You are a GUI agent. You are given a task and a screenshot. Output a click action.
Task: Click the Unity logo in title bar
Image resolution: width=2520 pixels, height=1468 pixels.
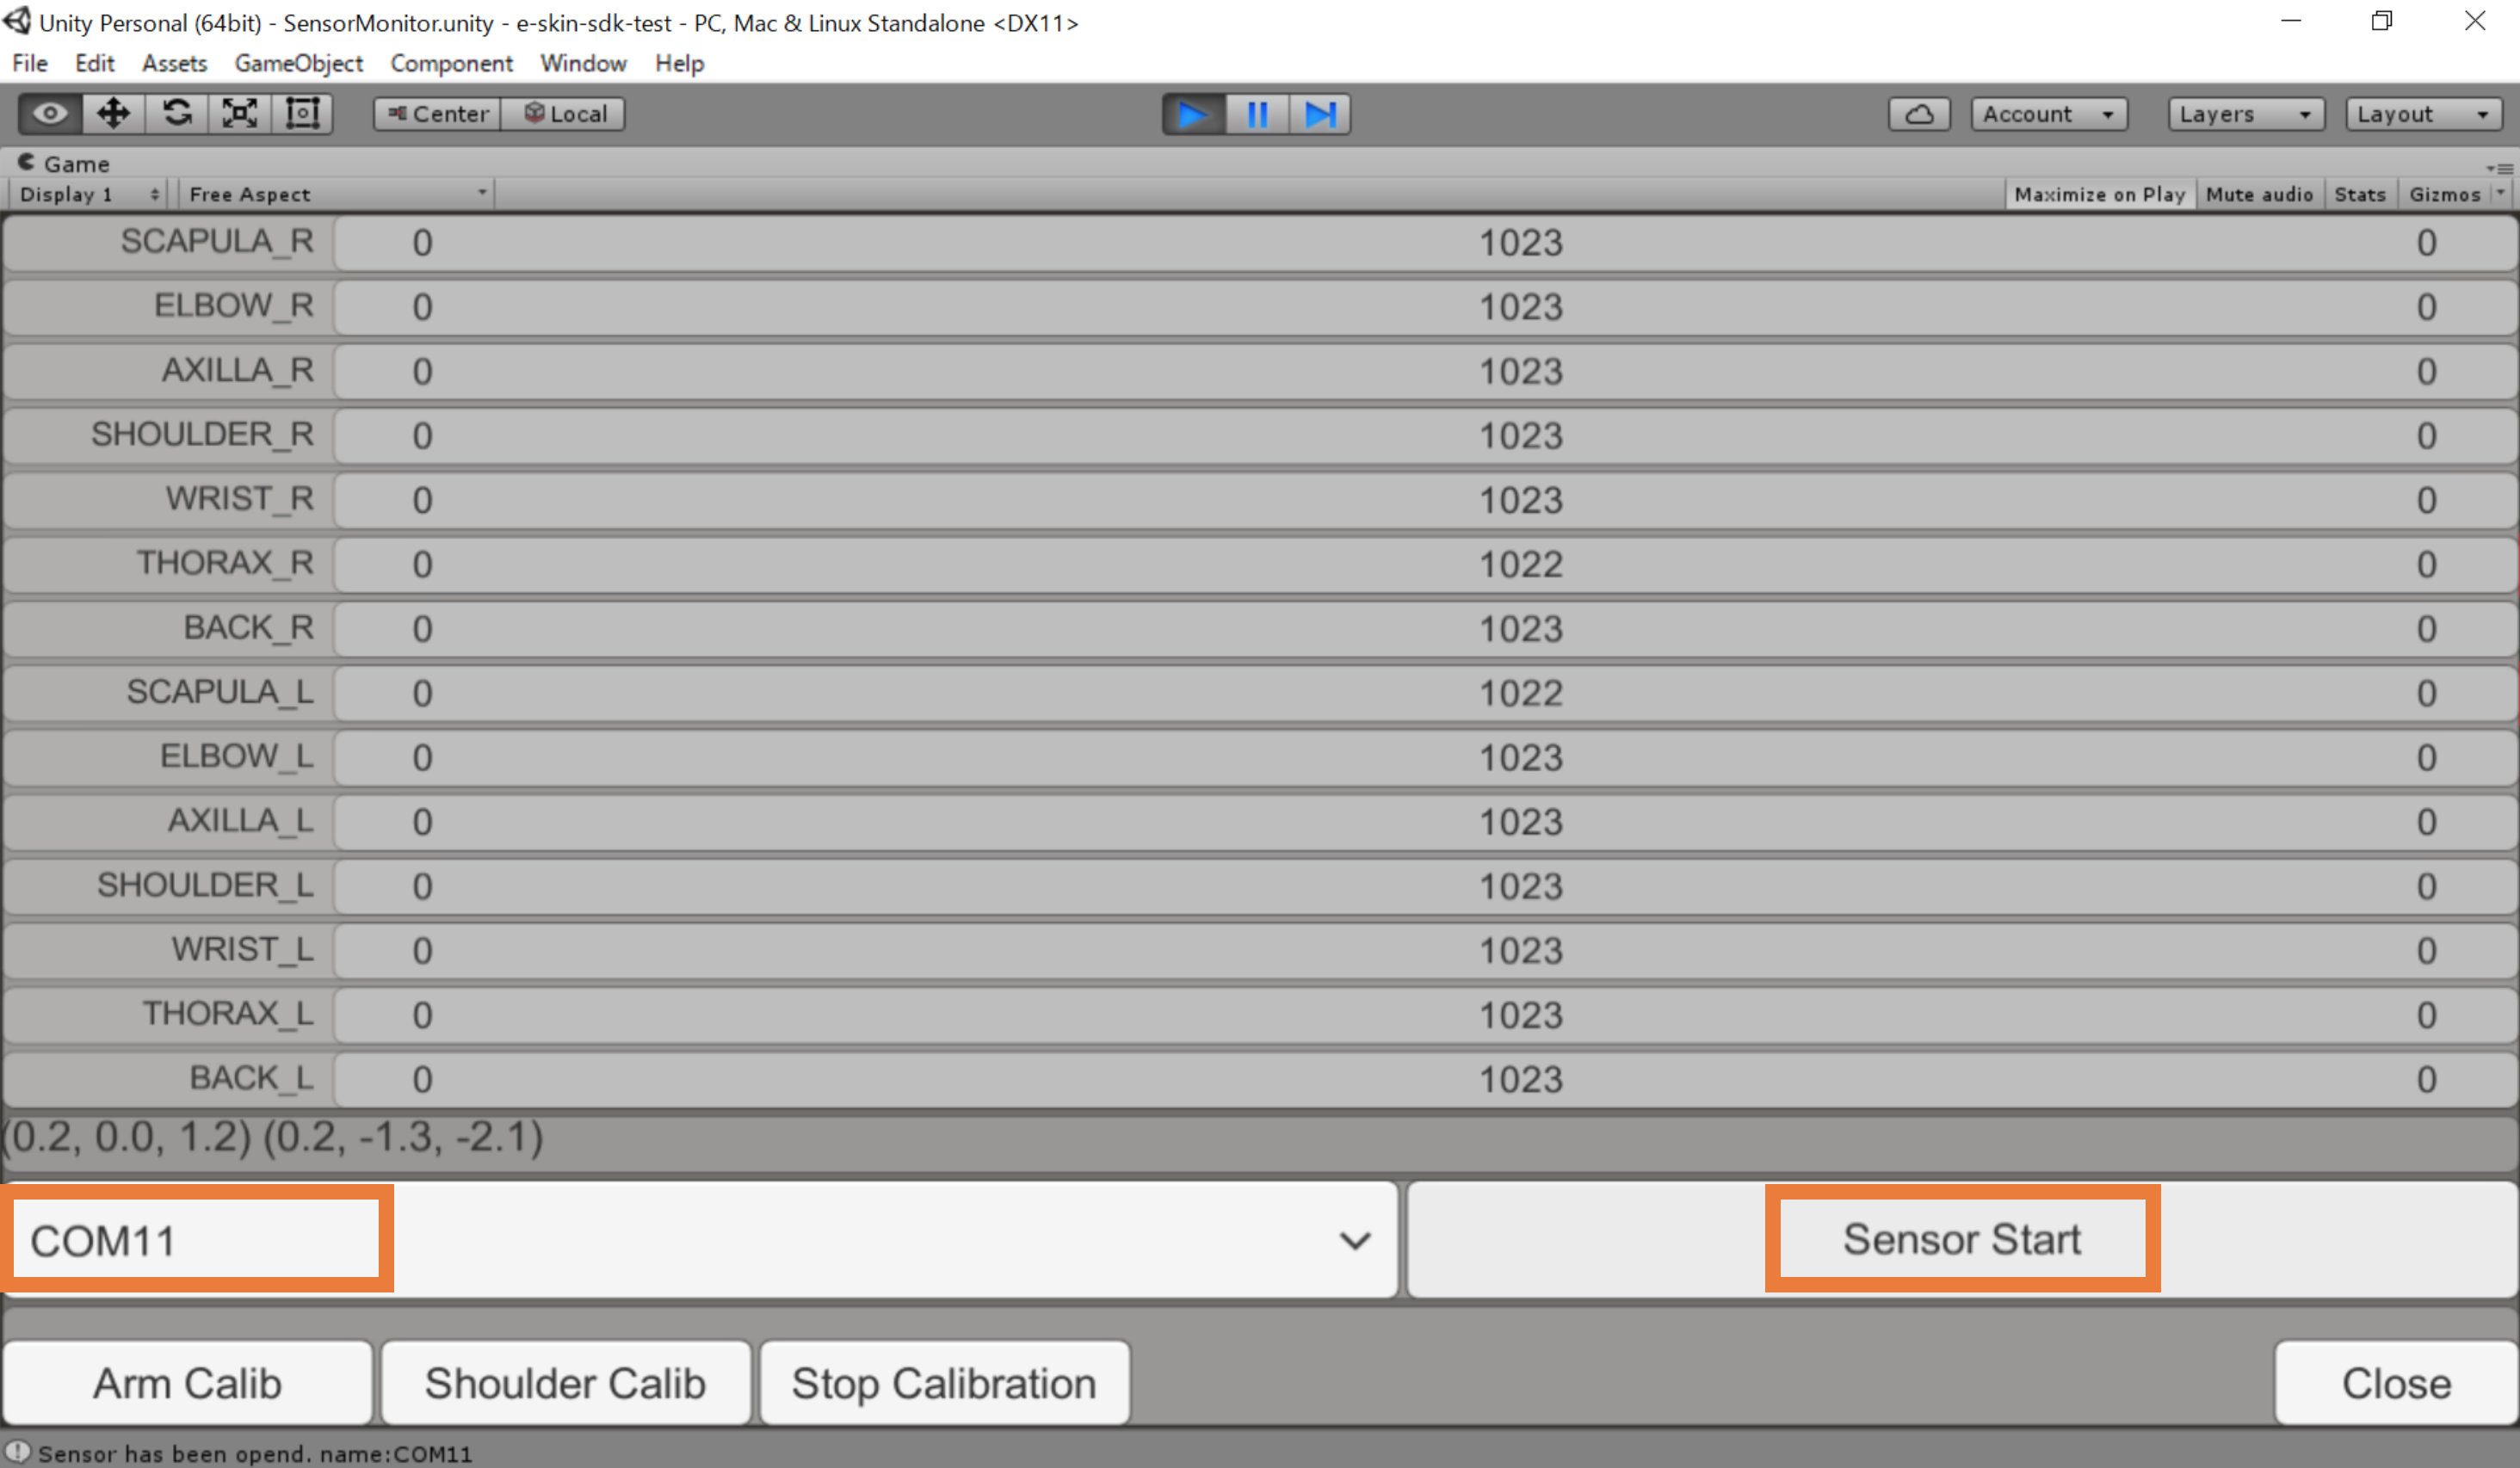pos(17,20)
